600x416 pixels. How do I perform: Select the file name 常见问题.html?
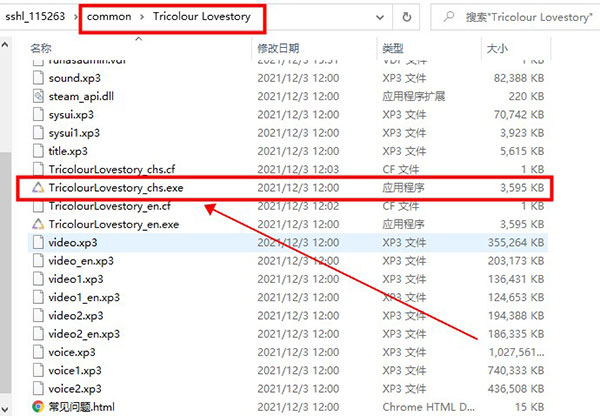pos(82,407)
